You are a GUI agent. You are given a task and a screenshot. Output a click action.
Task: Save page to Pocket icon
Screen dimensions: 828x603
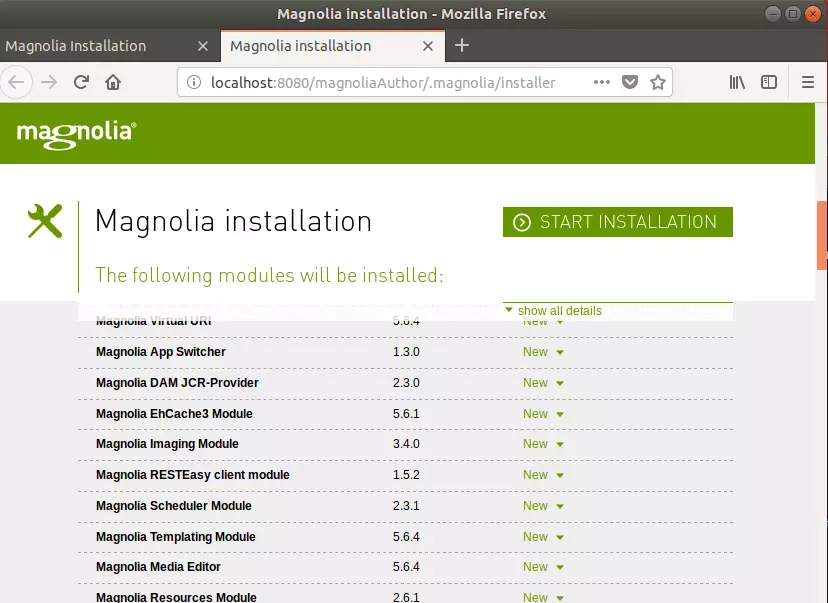coord(629,82)
